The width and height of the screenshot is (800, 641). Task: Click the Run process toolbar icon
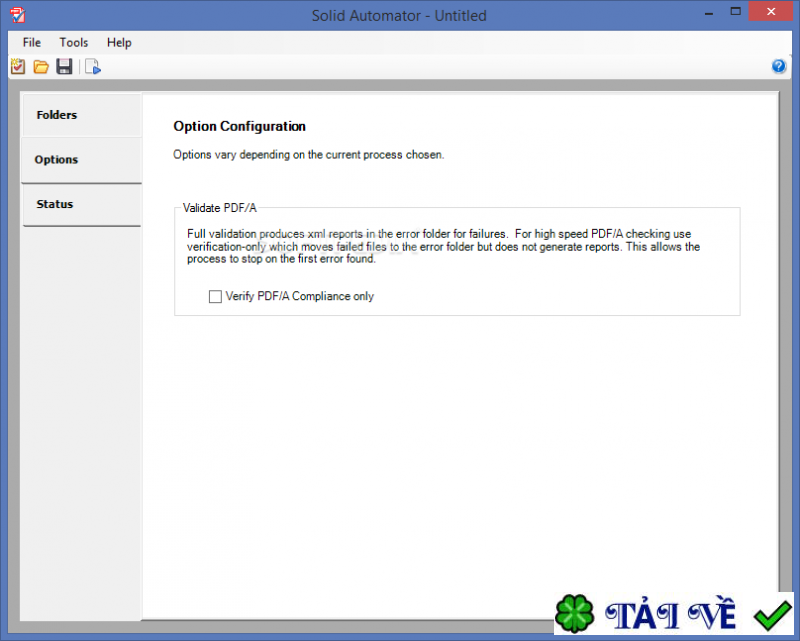point(93,67)
